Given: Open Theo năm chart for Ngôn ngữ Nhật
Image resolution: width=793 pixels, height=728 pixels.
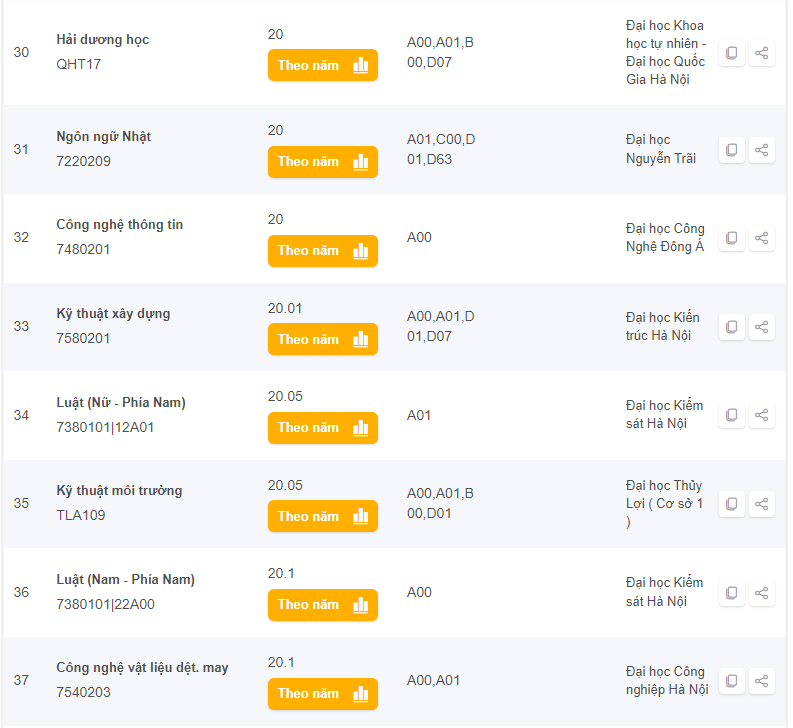Looking at the screenshot, I should click(x=322, y=162).
